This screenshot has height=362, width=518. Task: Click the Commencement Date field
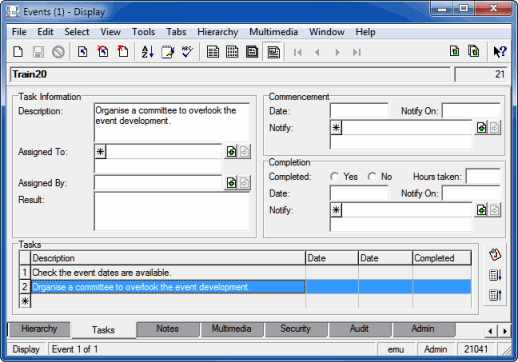[x=359, y=111]
